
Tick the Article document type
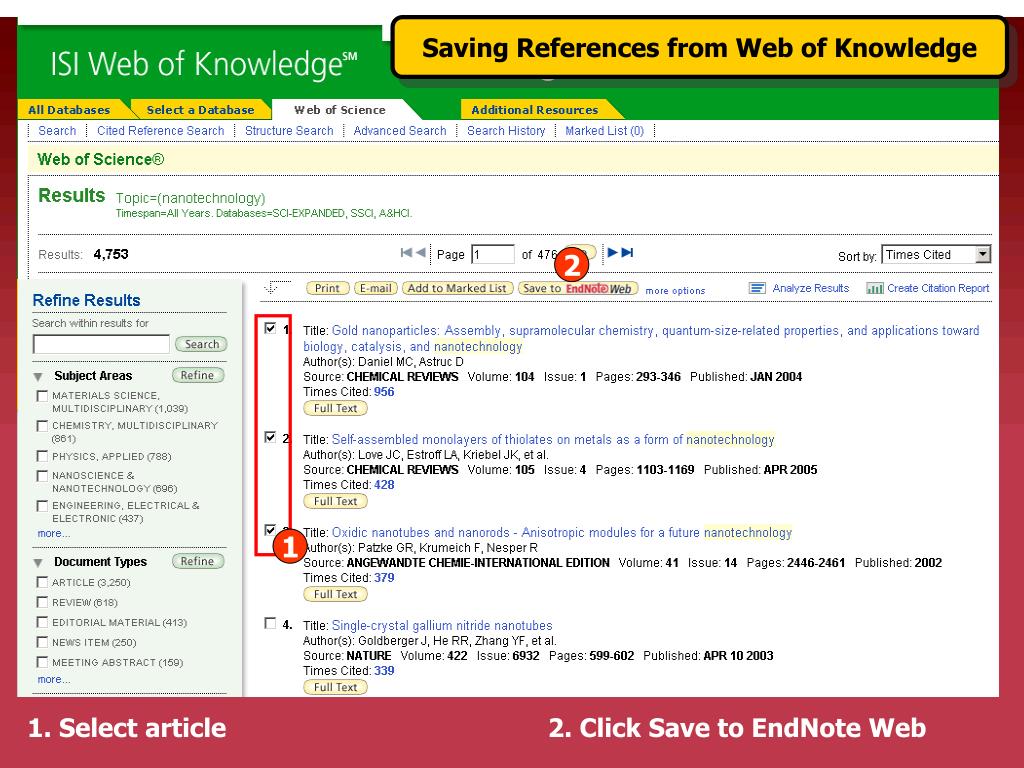42,582
